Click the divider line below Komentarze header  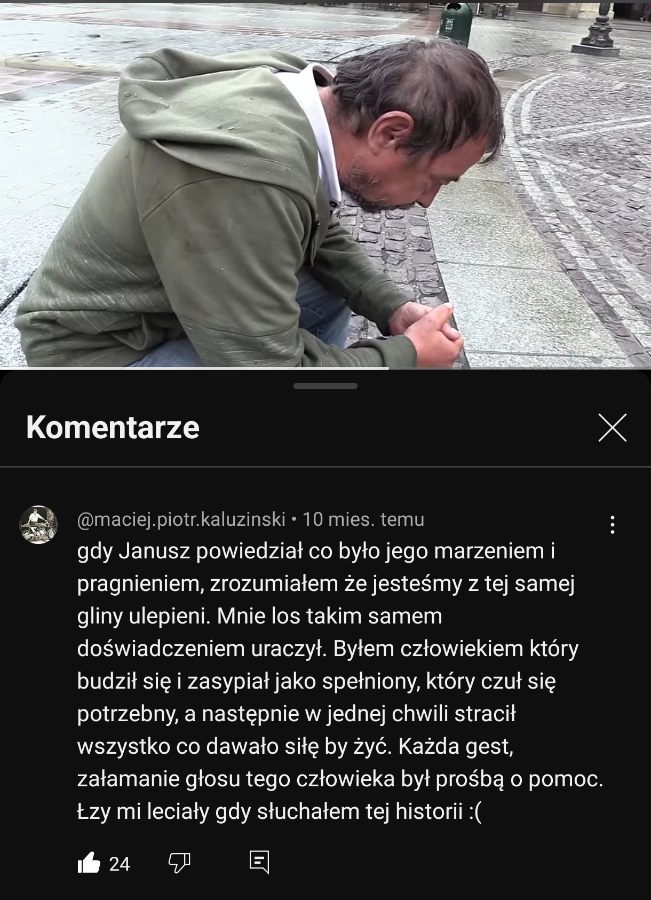coord(326,466)
